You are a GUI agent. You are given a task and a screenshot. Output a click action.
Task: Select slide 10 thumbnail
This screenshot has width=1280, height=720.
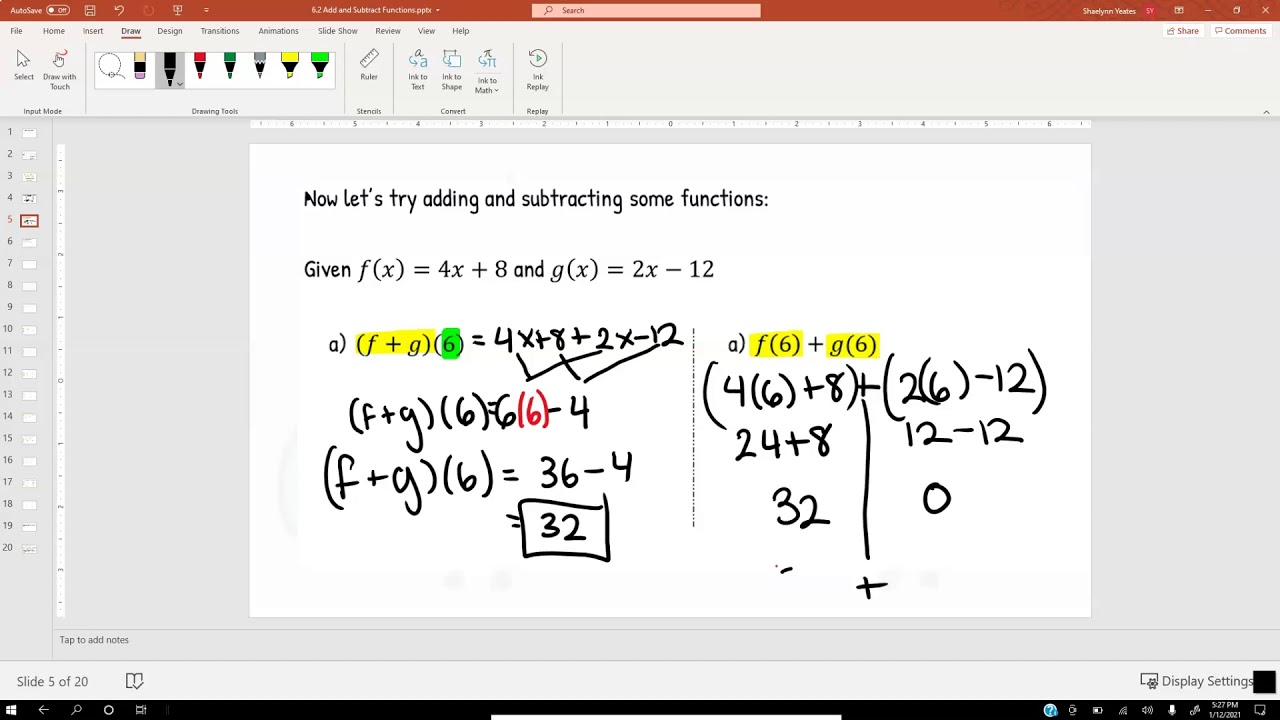point(29,329)
